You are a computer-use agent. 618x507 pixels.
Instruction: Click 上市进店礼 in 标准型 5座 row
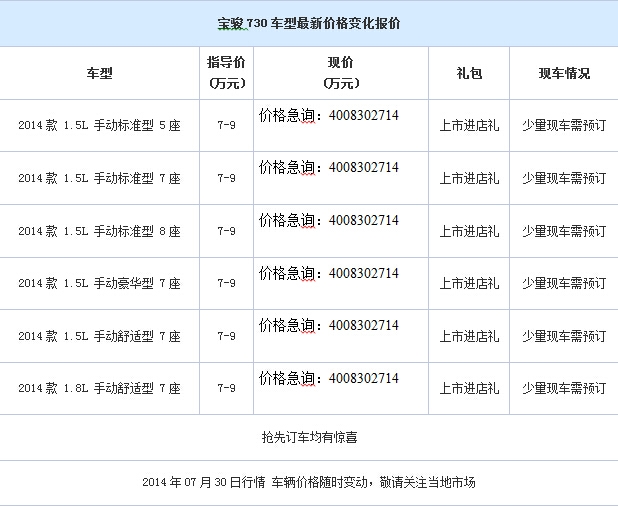[469, 125]
